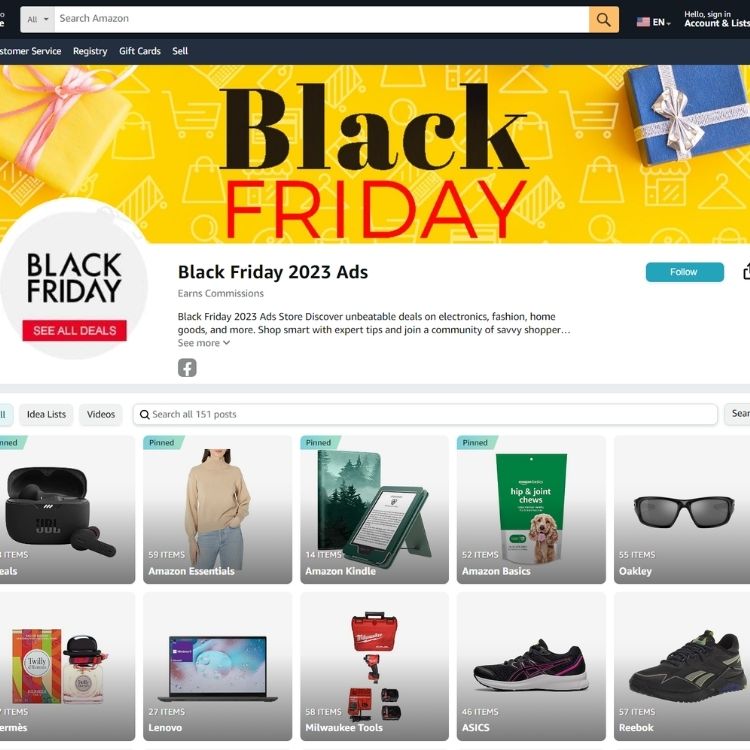
Task: Open the Gift Cards menu link
Action: click(x=140, y=51)
